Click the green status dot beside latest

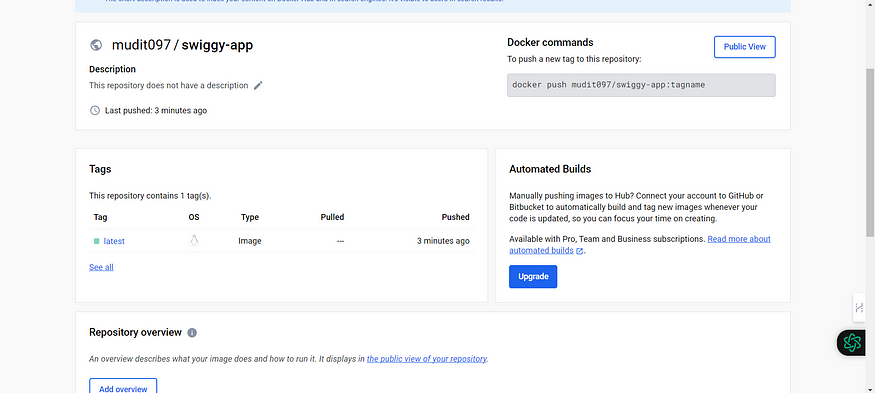[x=97, y=241]
